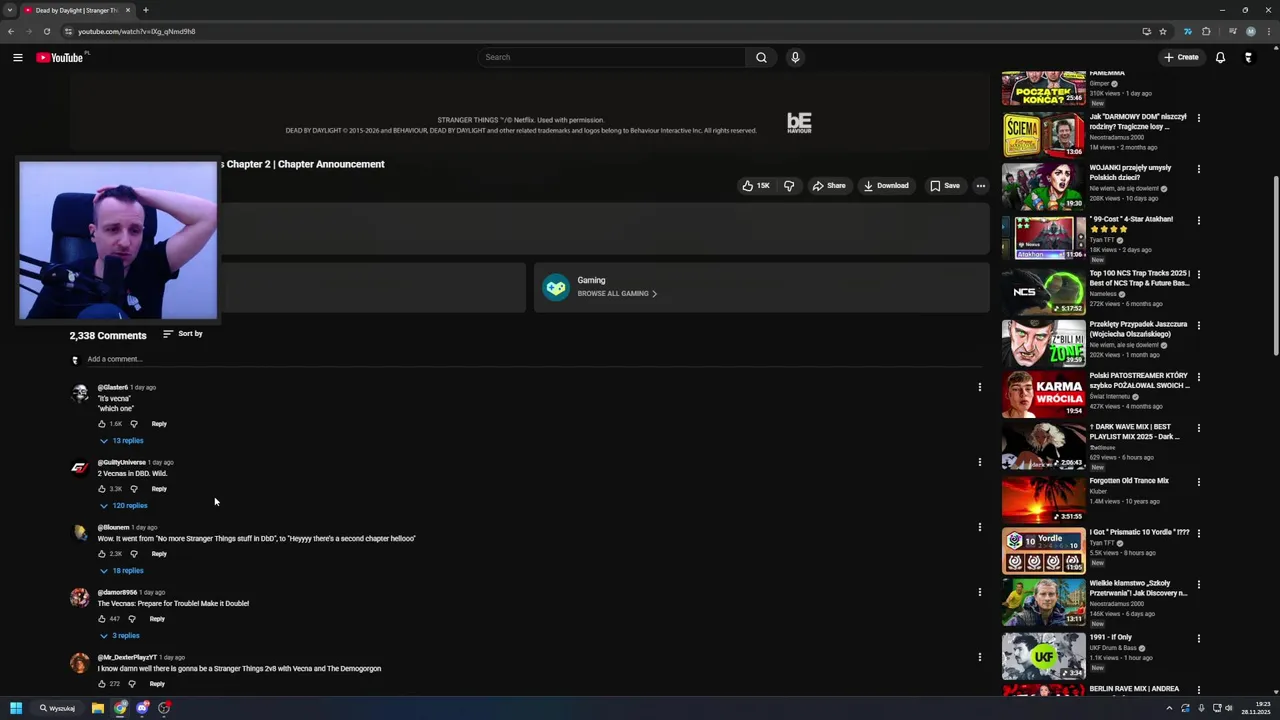Screen dimensions: 1280x720
Task: Open browser extensions puzzle icon
Action: point(1206,31)
